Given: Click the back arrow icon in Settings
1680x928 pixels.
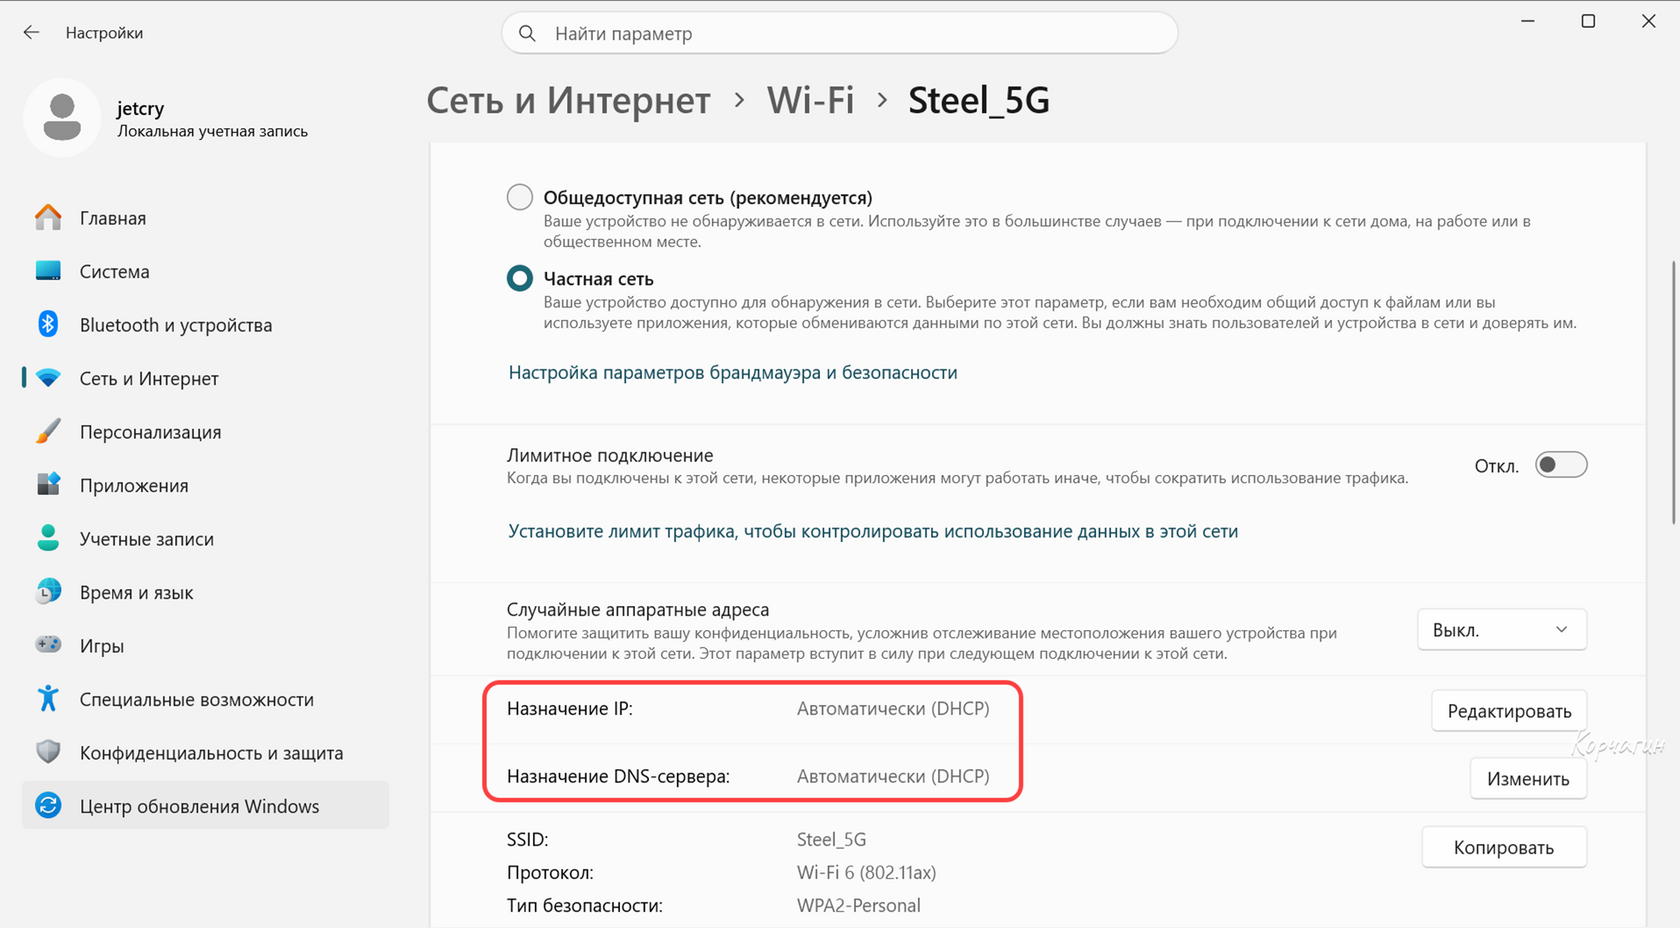Looking at the screenshot, I should point(31,33).
